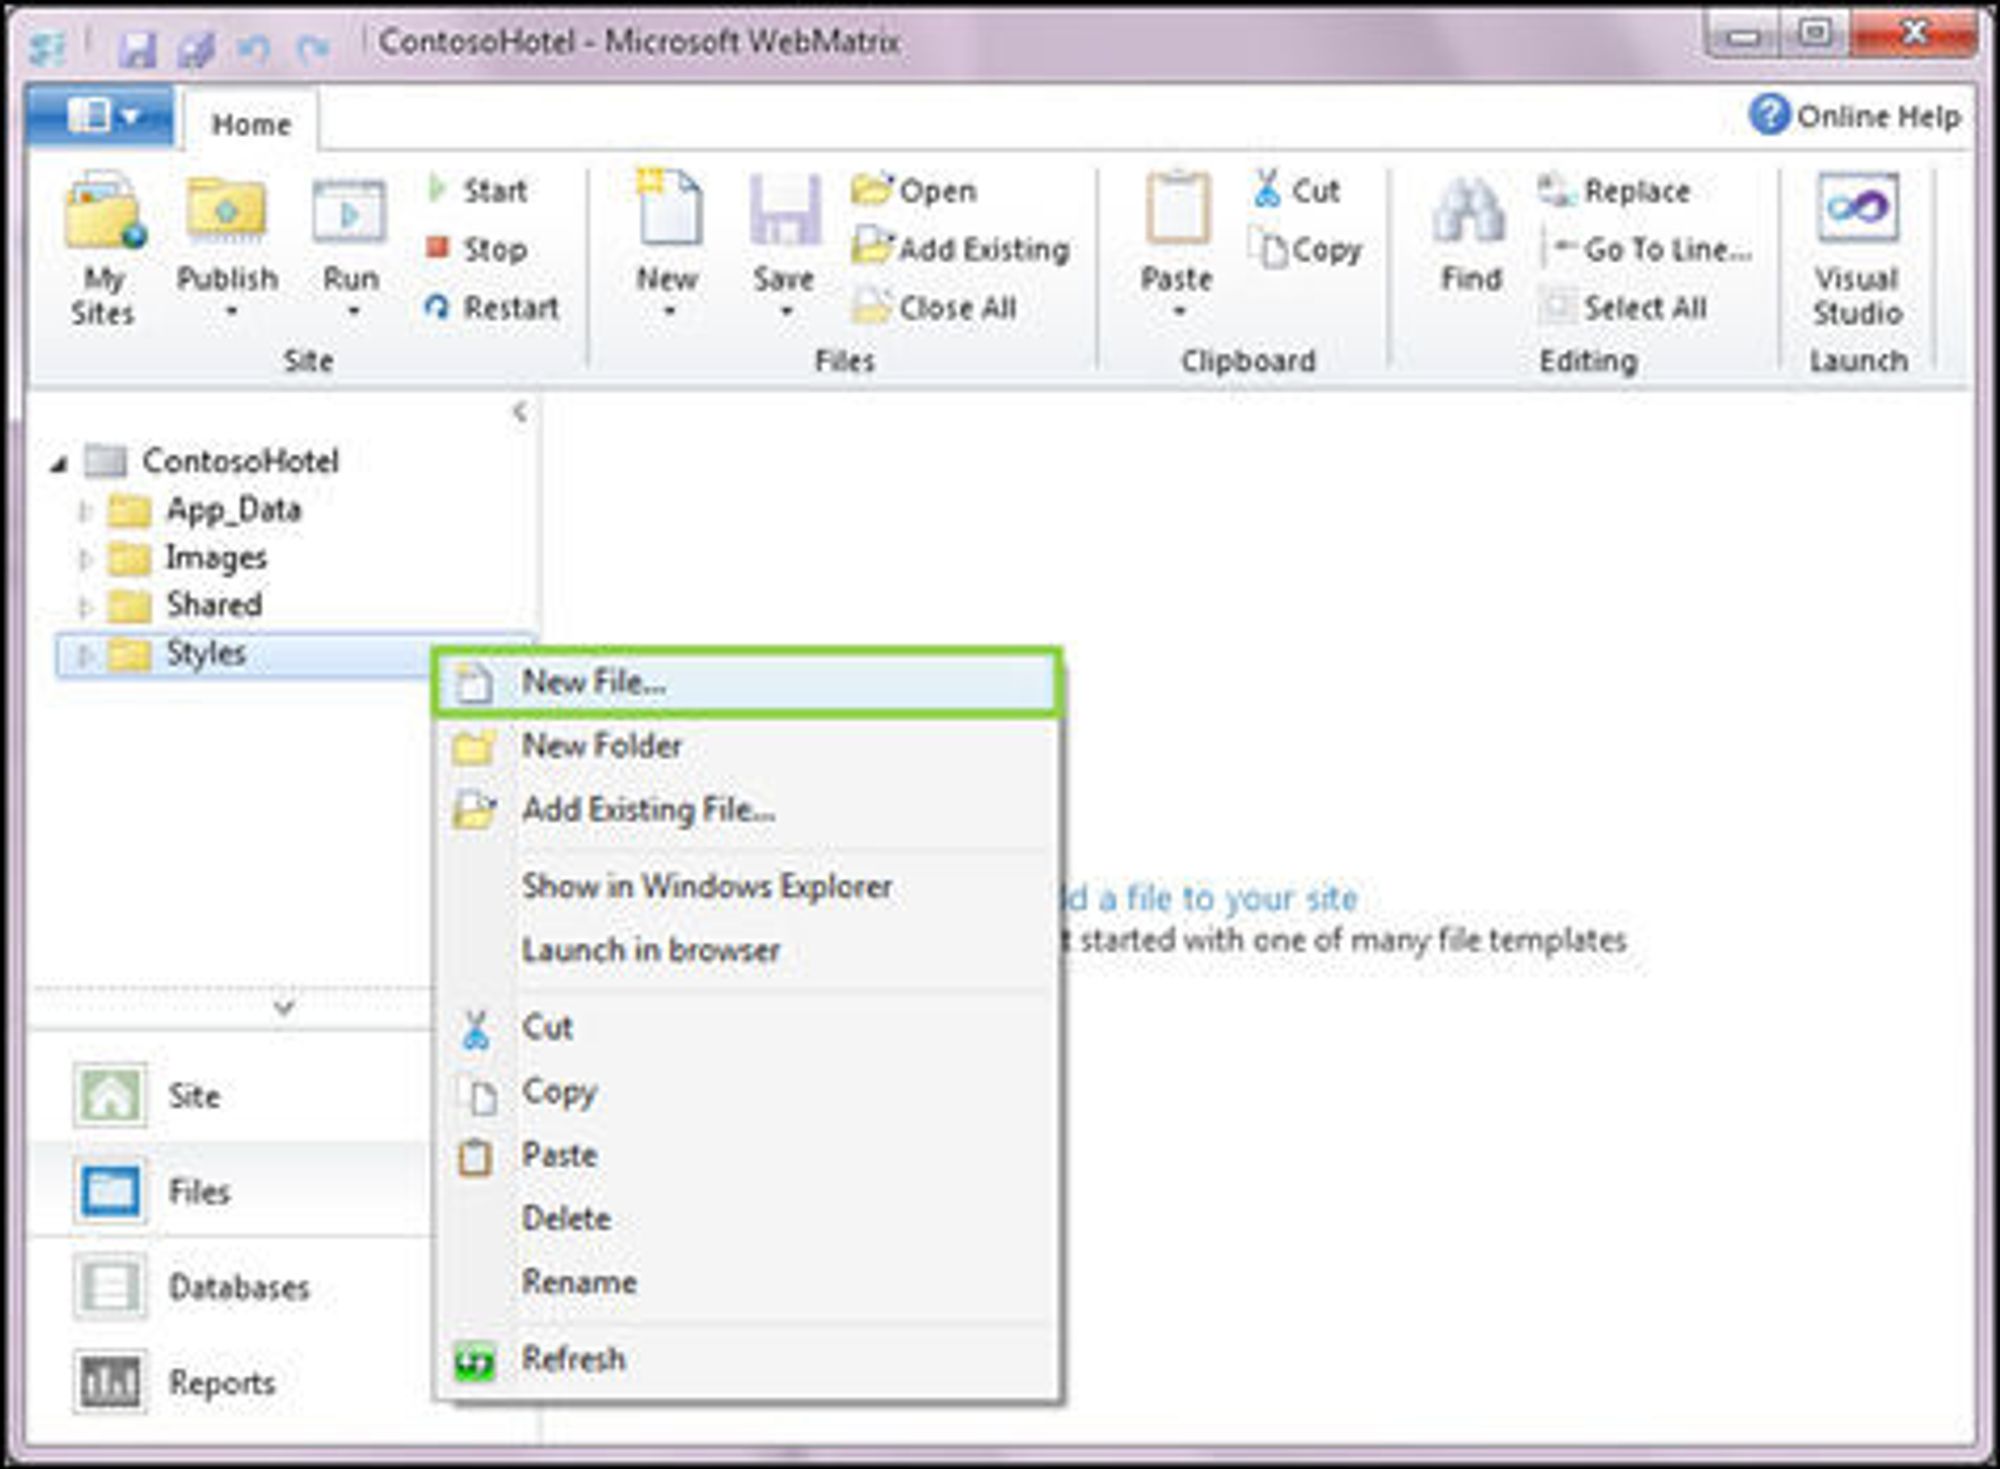Launch Visual Studio from the ribbon
The width and height of the screenshot is (2000, 1469).
[1858, 250]
